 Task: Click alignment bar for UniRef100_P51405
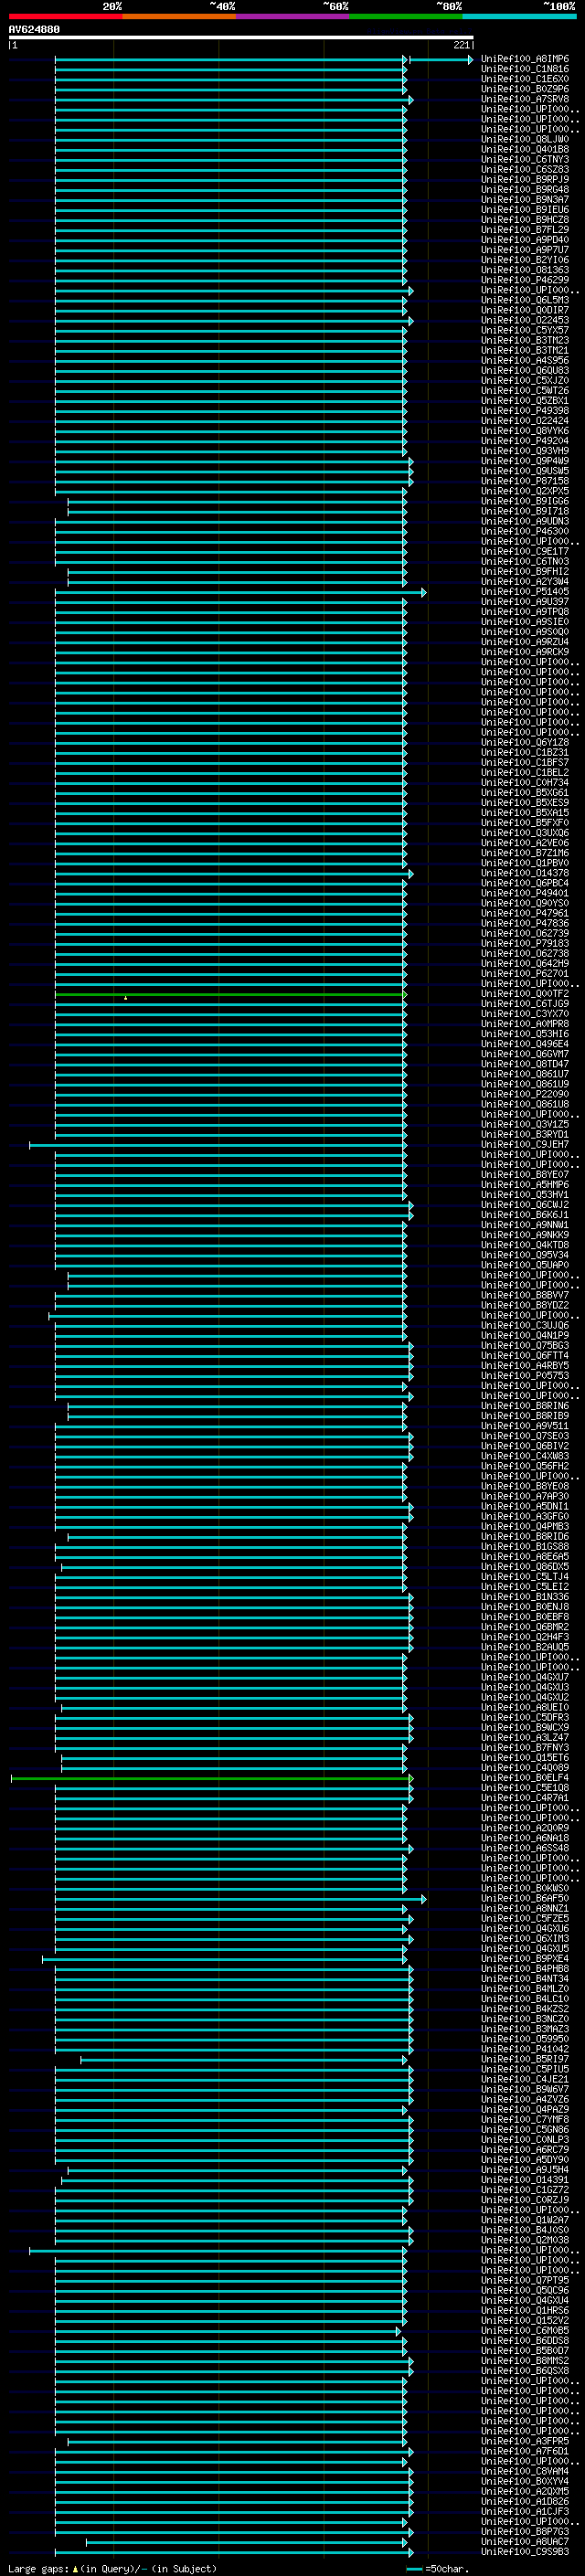pos(240,593)
